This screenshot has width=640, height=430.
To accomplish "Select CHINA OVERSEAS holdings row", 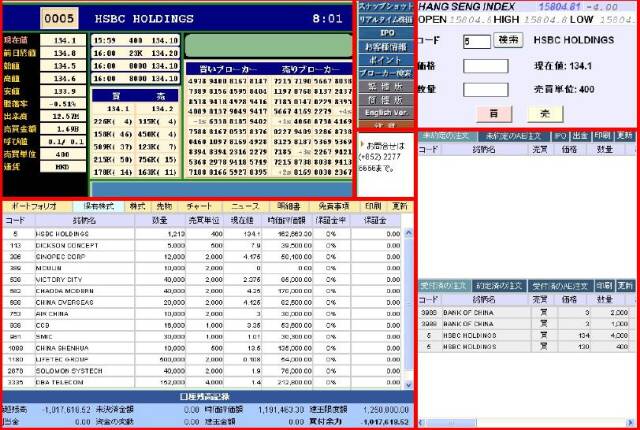I will coord(202,302).
